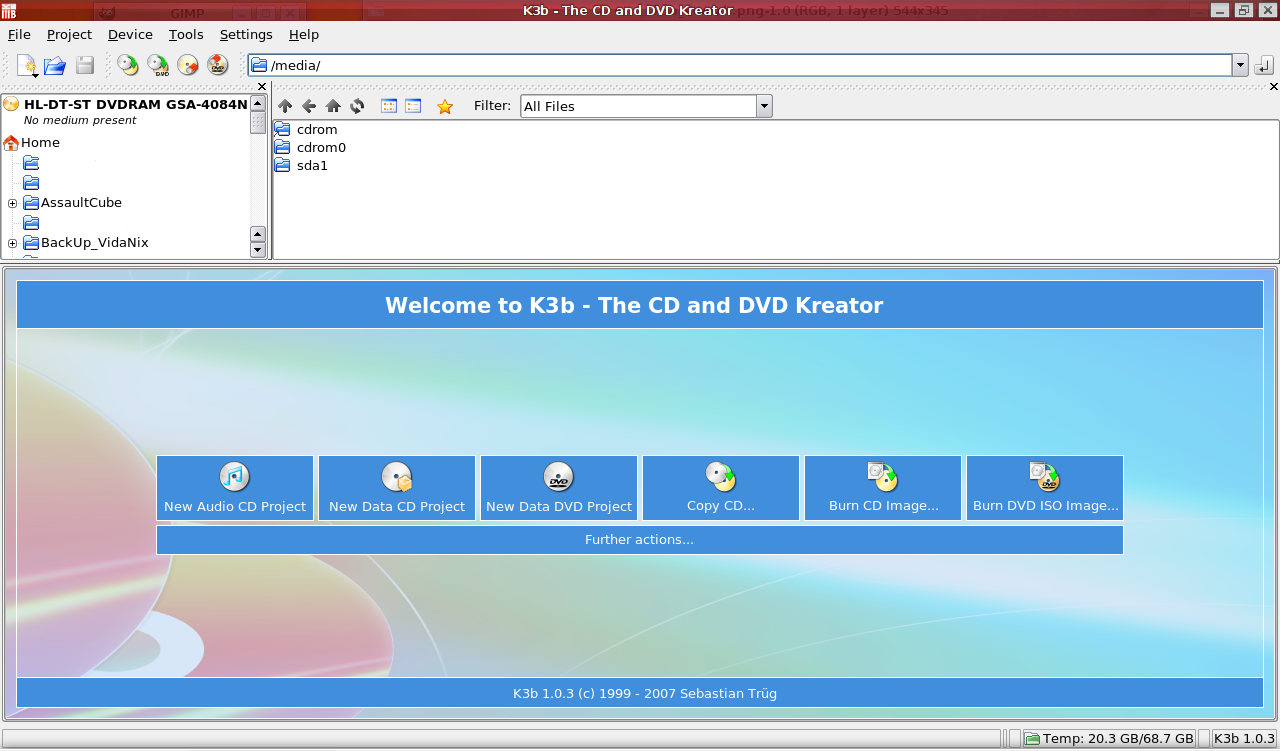Click the Further actions... bar
The width and height of the screenshot is (1280, 751).
pos(640,540)
